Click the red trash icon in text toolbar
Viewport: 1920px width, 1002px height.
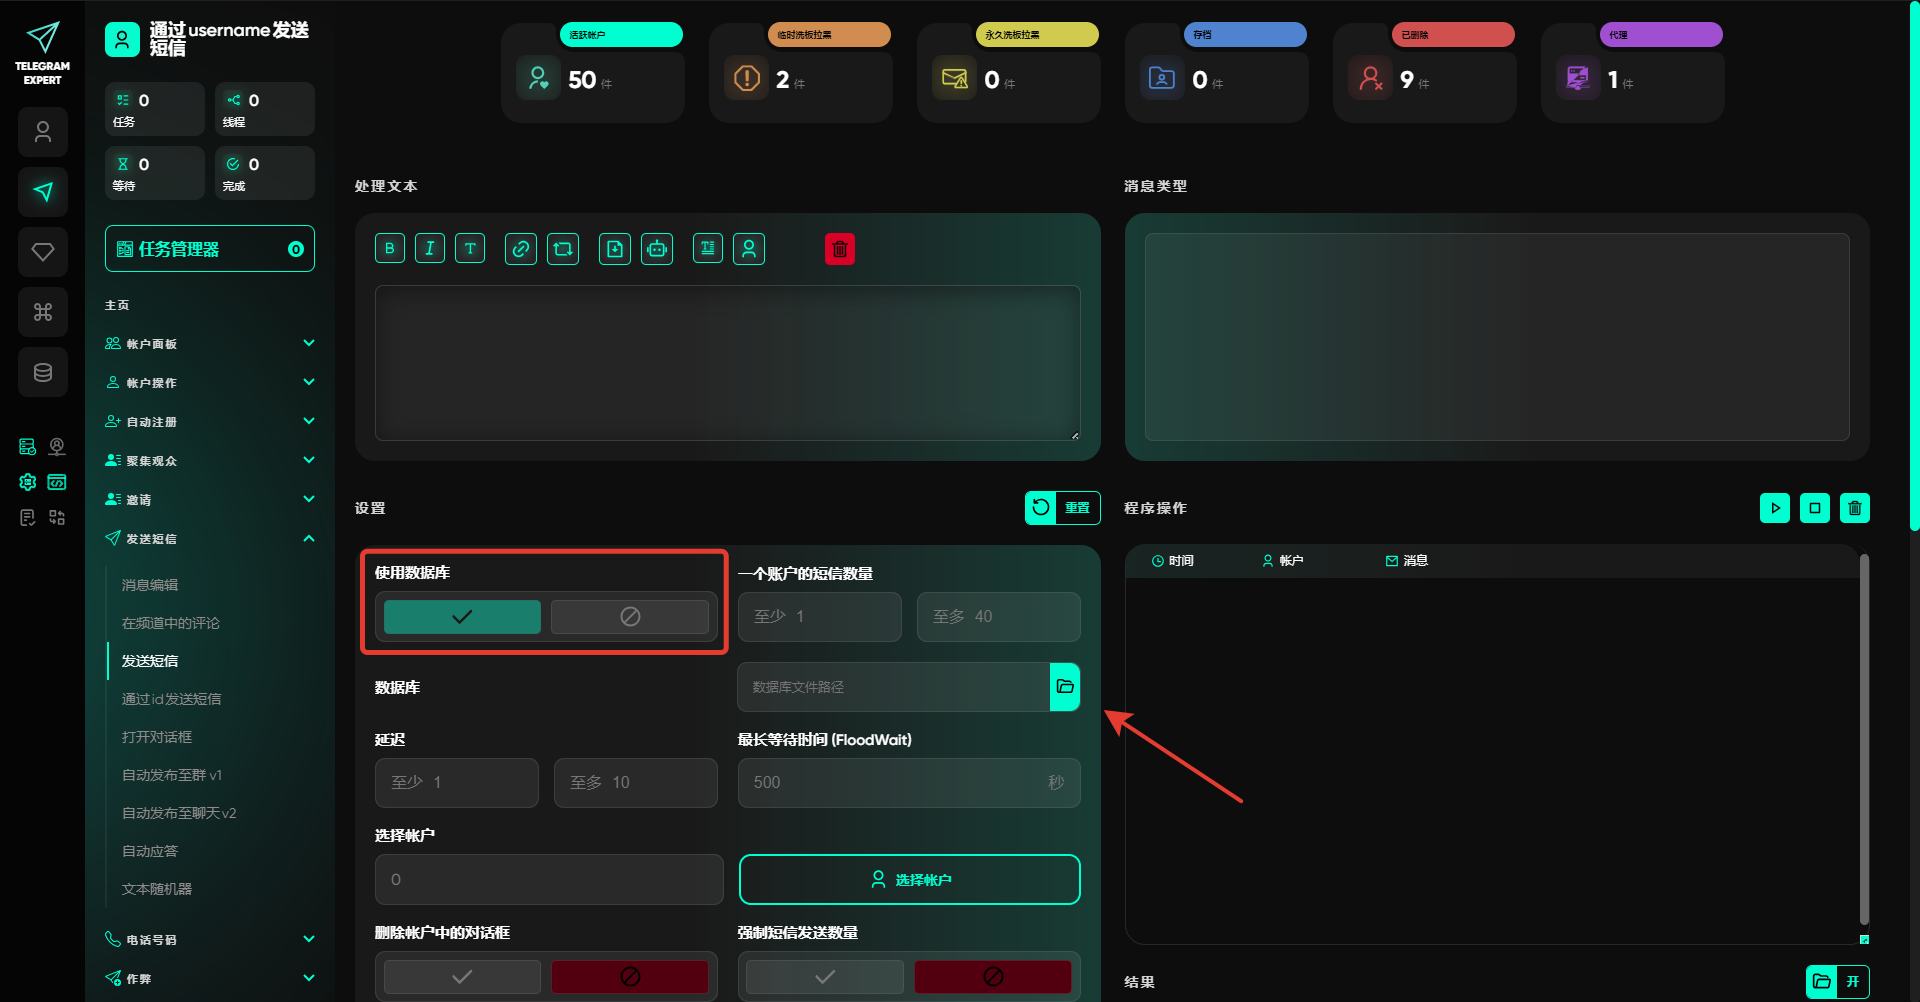840,249
